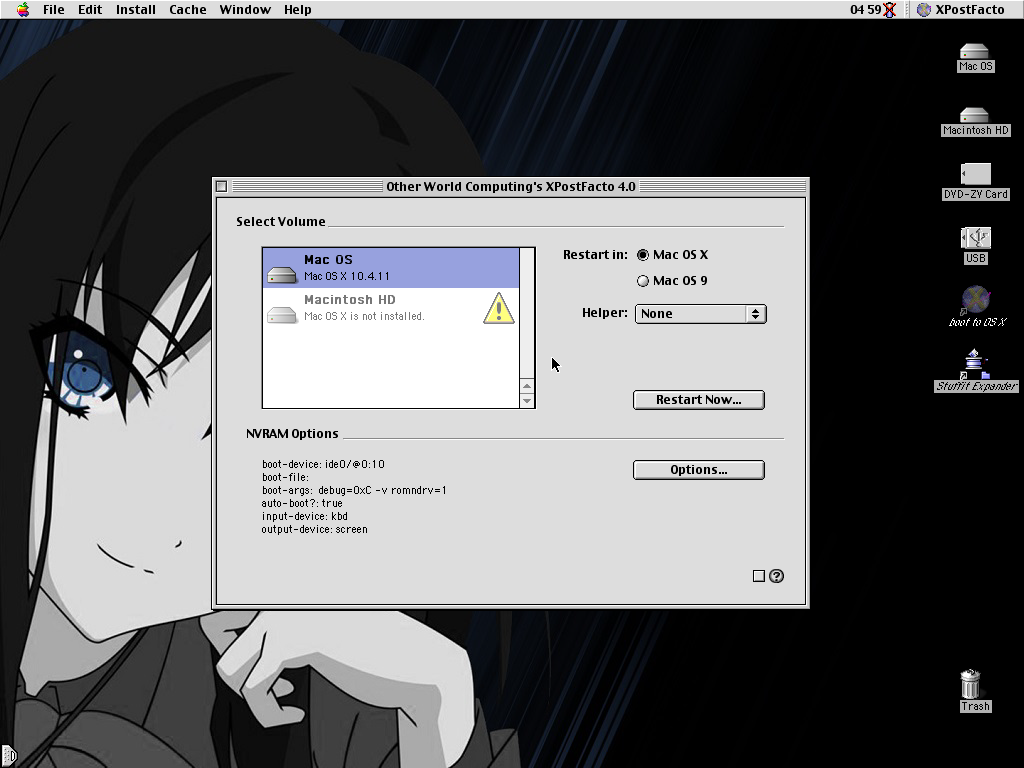This screenshot has width=1024, height=768.
Task: Click the volume list scroll up arrow
Action: coord(527,386)
